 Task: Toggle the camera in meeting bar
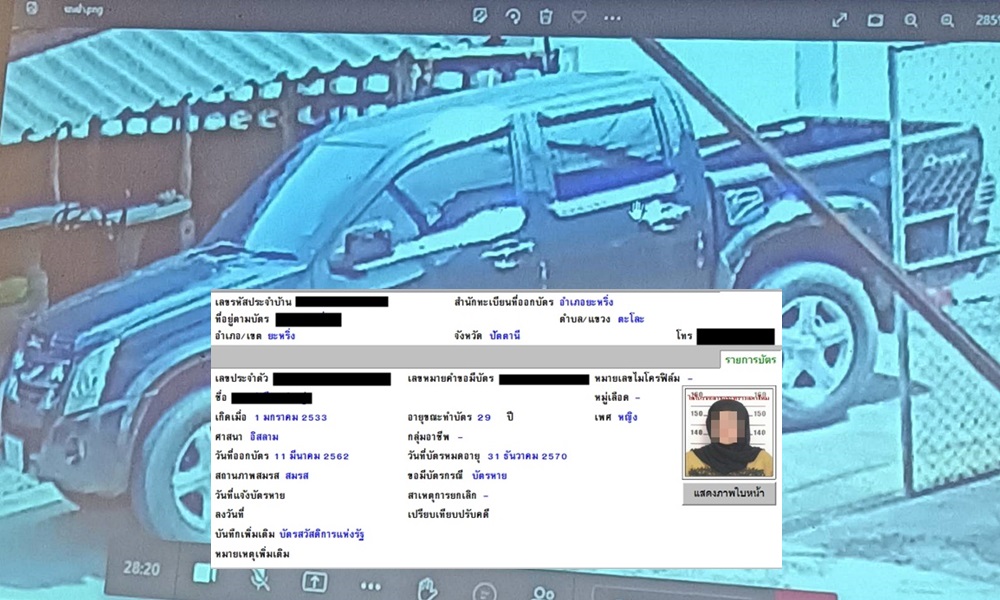(204, 573)
